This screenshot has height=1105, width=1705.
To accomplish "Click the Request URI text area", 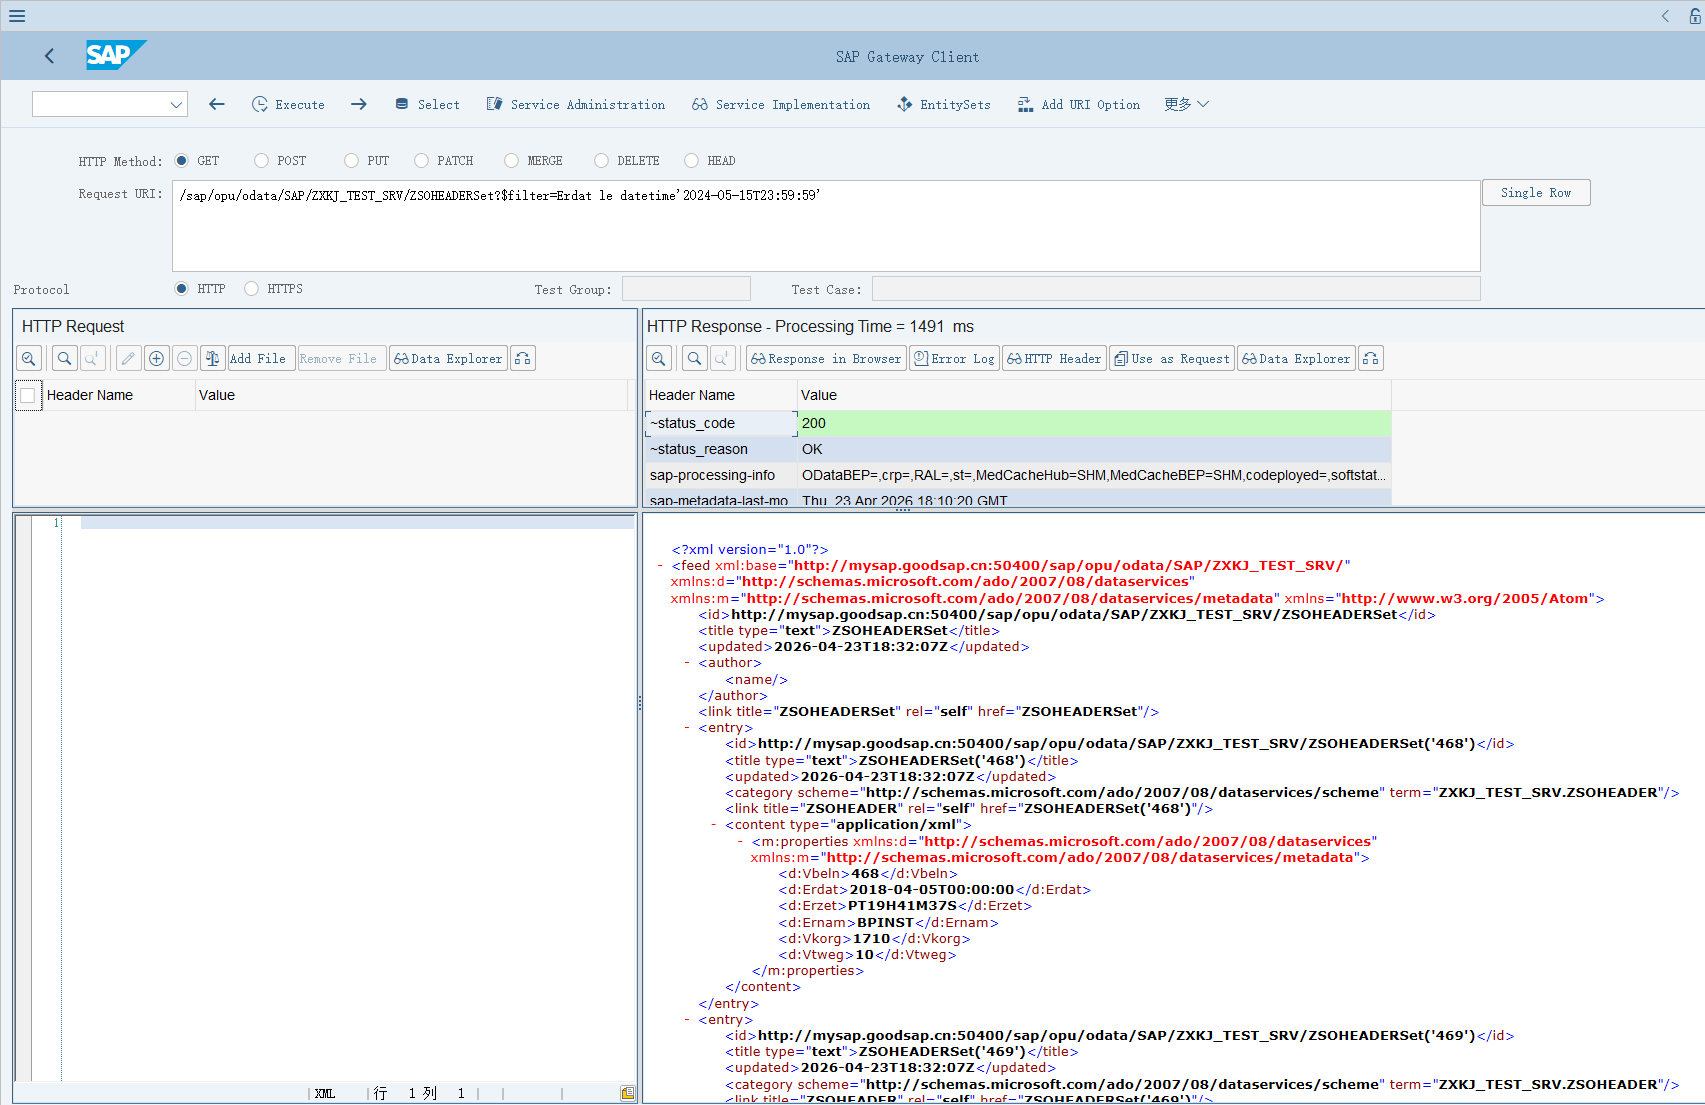I will [x=826, y=226].
